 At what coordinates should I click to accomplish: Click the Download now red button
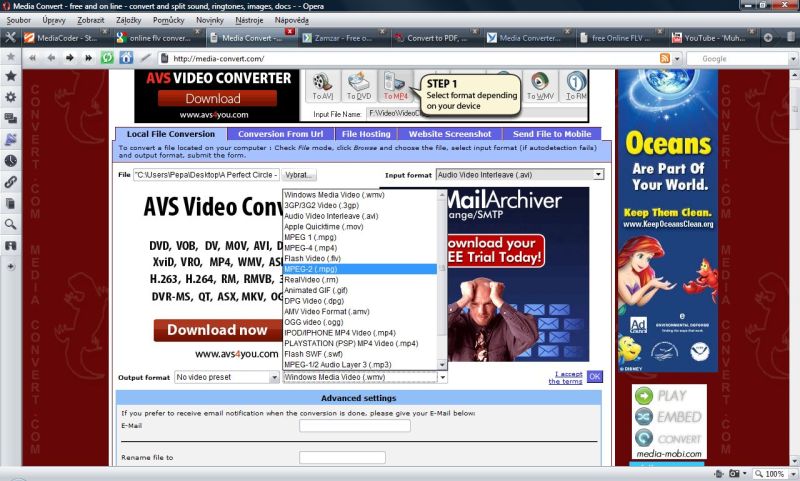[217, 330]
